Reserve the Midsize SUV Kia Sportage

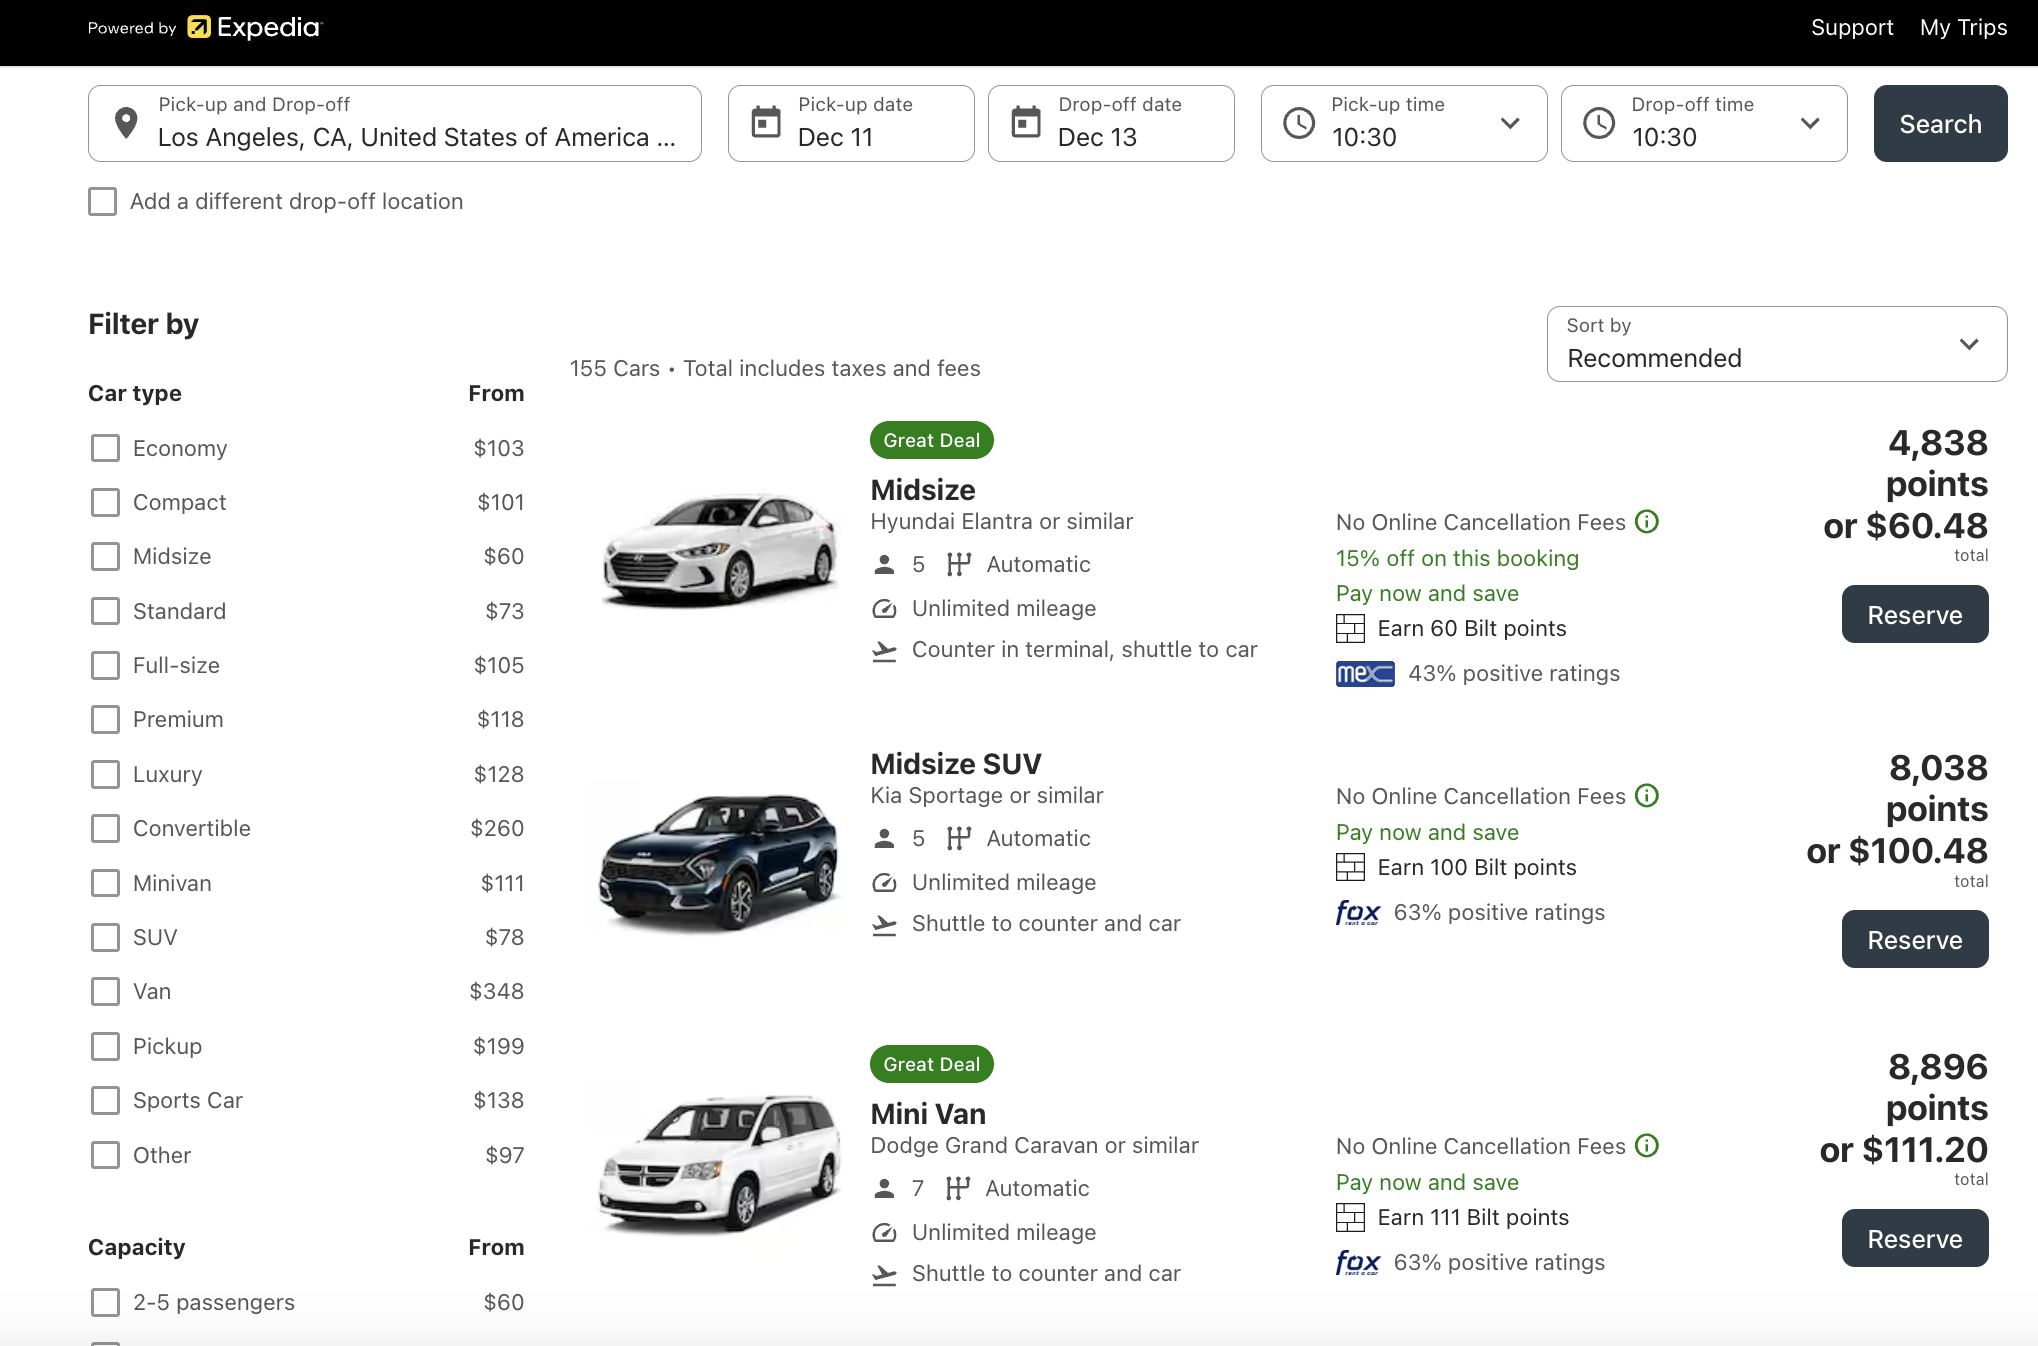point(1915,939)
